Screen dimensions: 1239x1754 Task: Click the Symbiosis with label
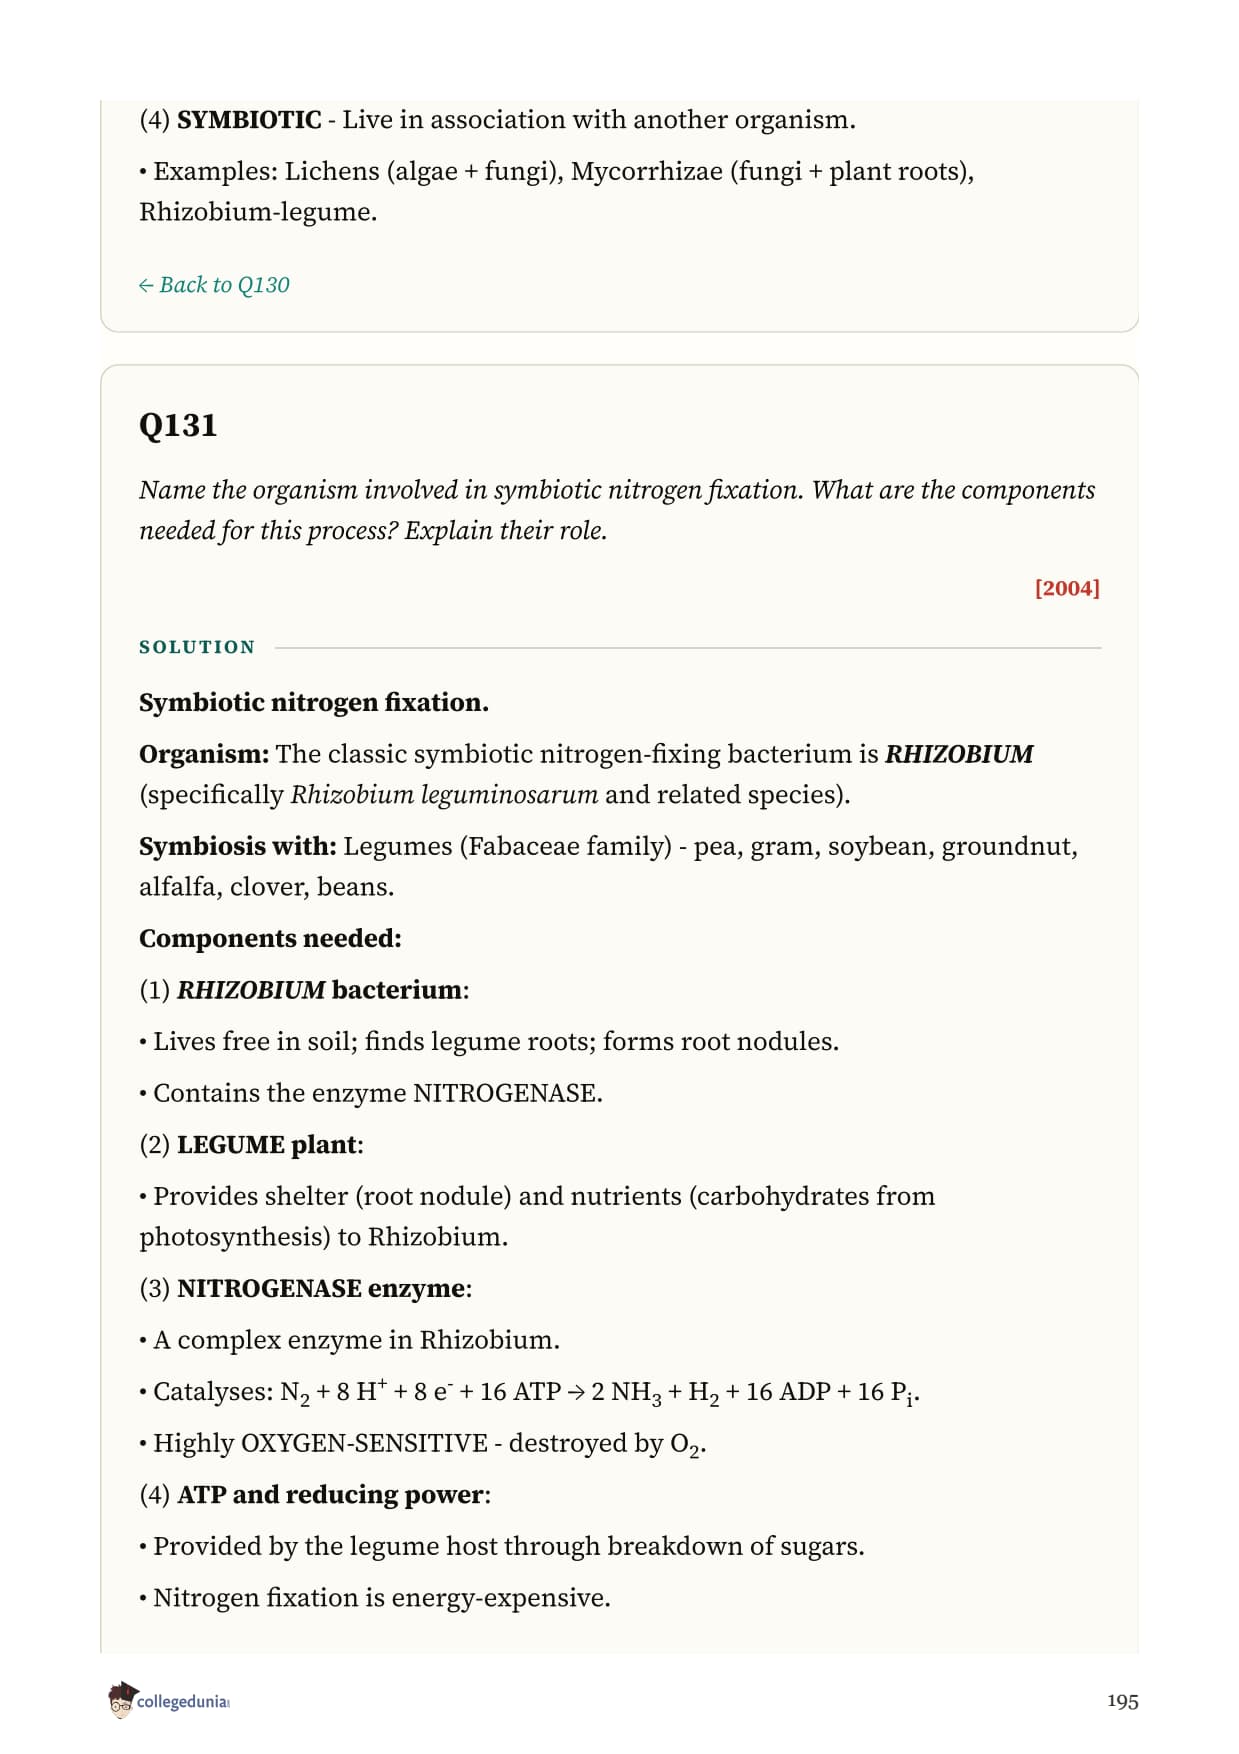pos(237,846)
